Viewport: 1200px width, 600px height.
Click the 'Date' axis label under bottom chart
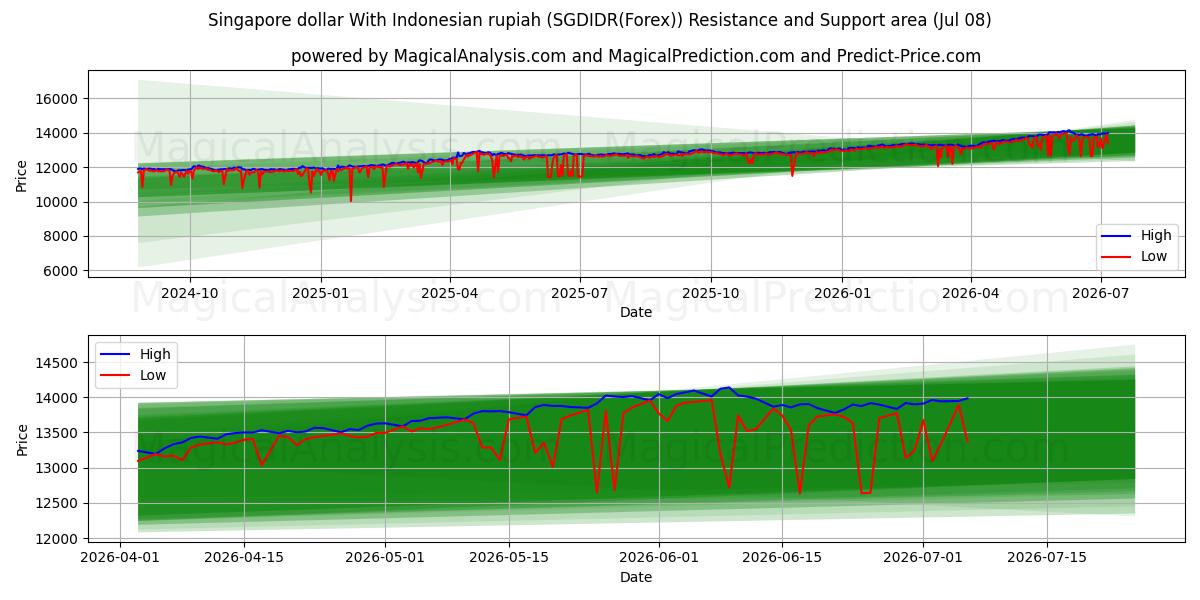point(636,577)
